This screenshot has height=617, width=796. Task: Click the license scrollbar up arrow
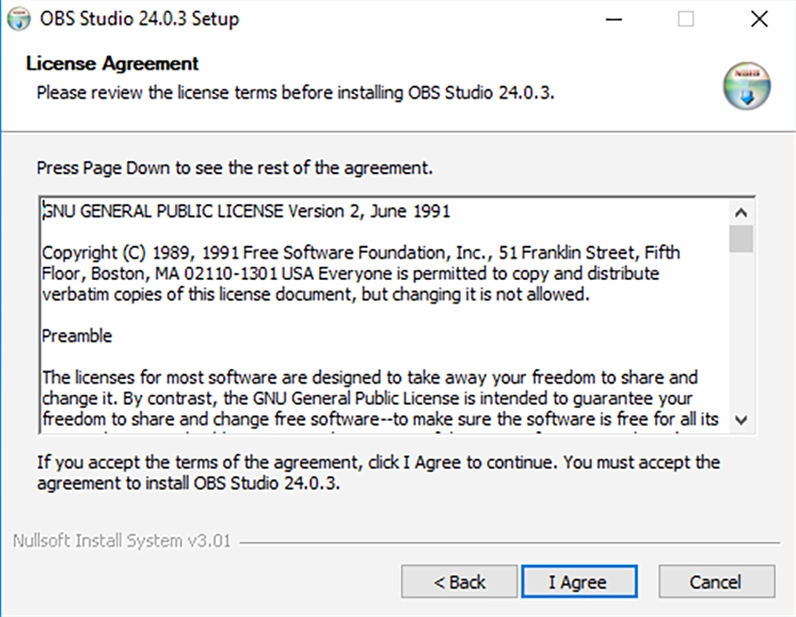[x=741, y=212]
